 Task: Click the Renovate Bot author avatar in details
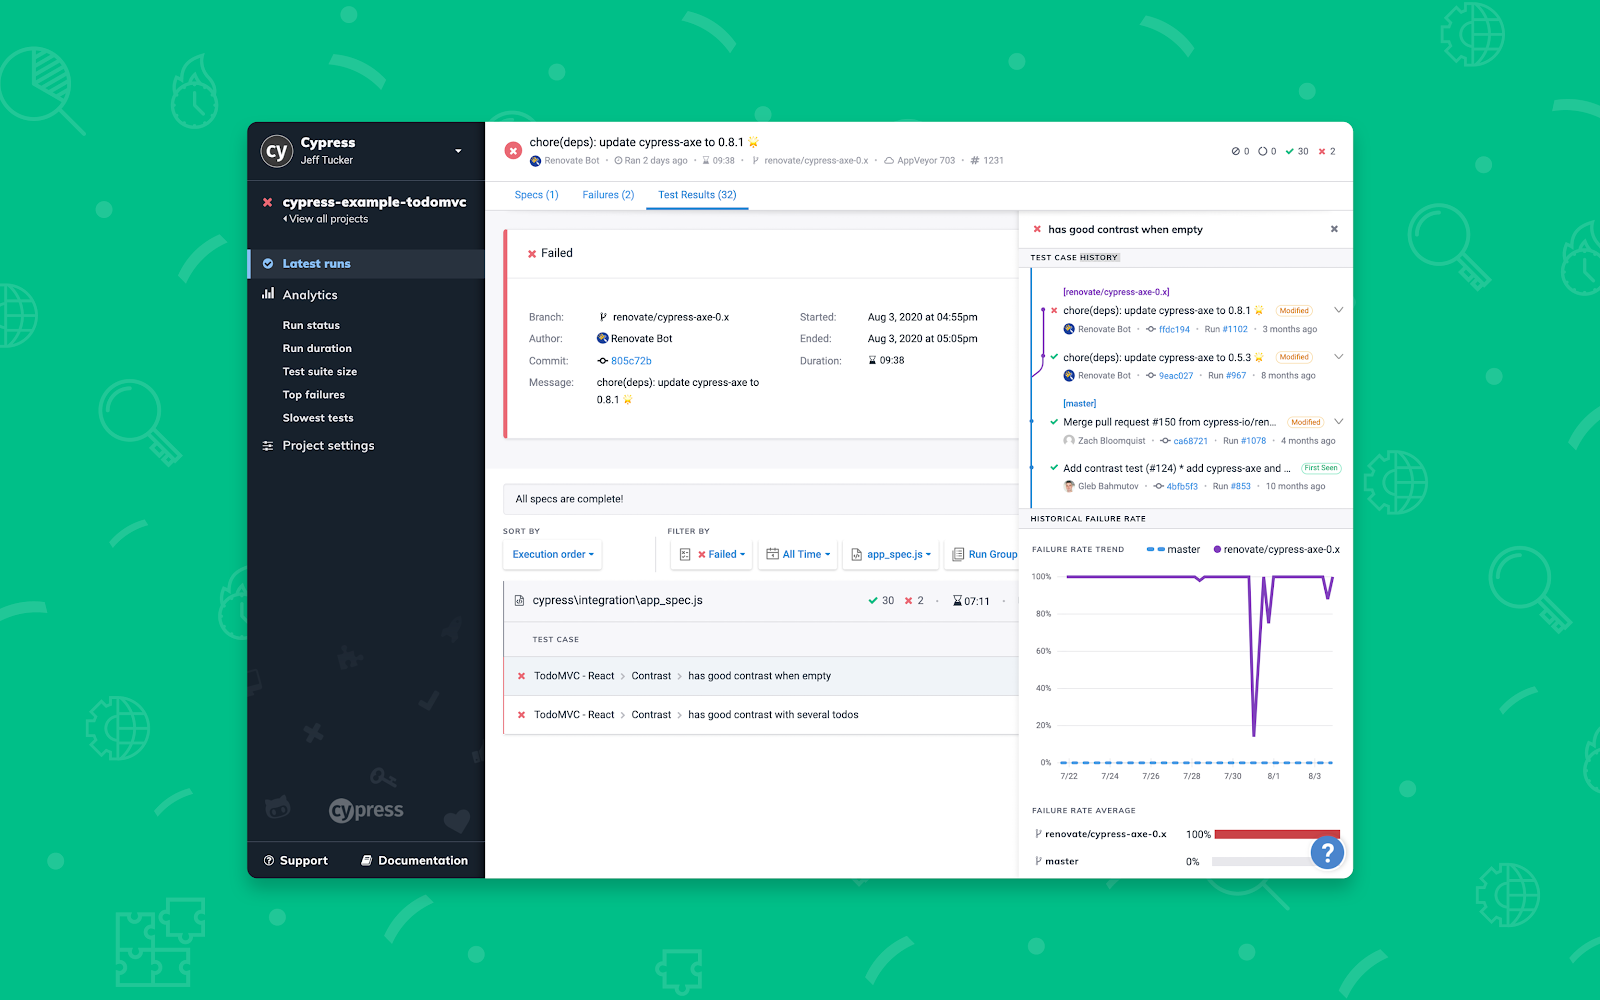pos(603,339)
